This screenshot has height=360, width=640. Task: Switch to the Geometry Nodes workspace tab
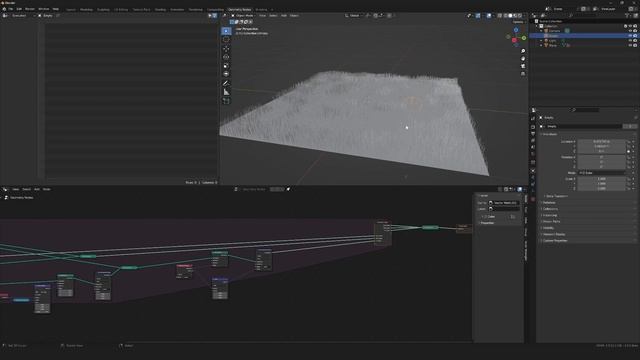240,9
